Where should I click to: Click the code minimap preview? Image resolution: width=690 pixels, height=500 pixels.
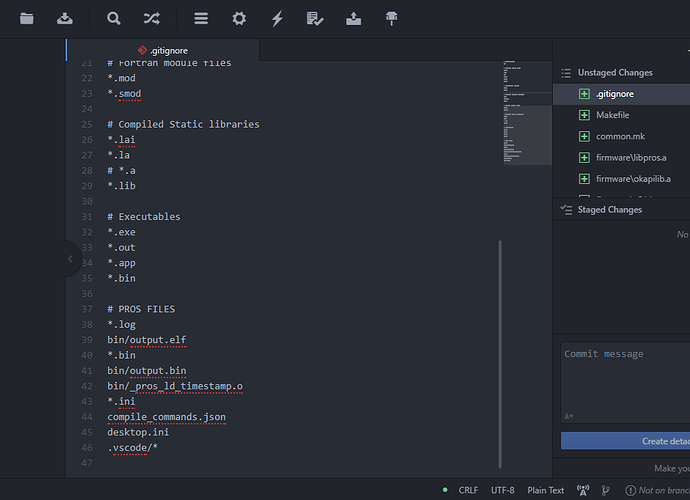pos(527,113)
